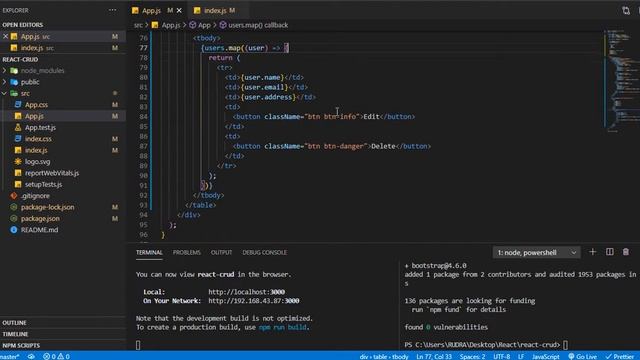Switch to the index.js editor tab
This screenshot has width=640, height=360.
point(215,11)
